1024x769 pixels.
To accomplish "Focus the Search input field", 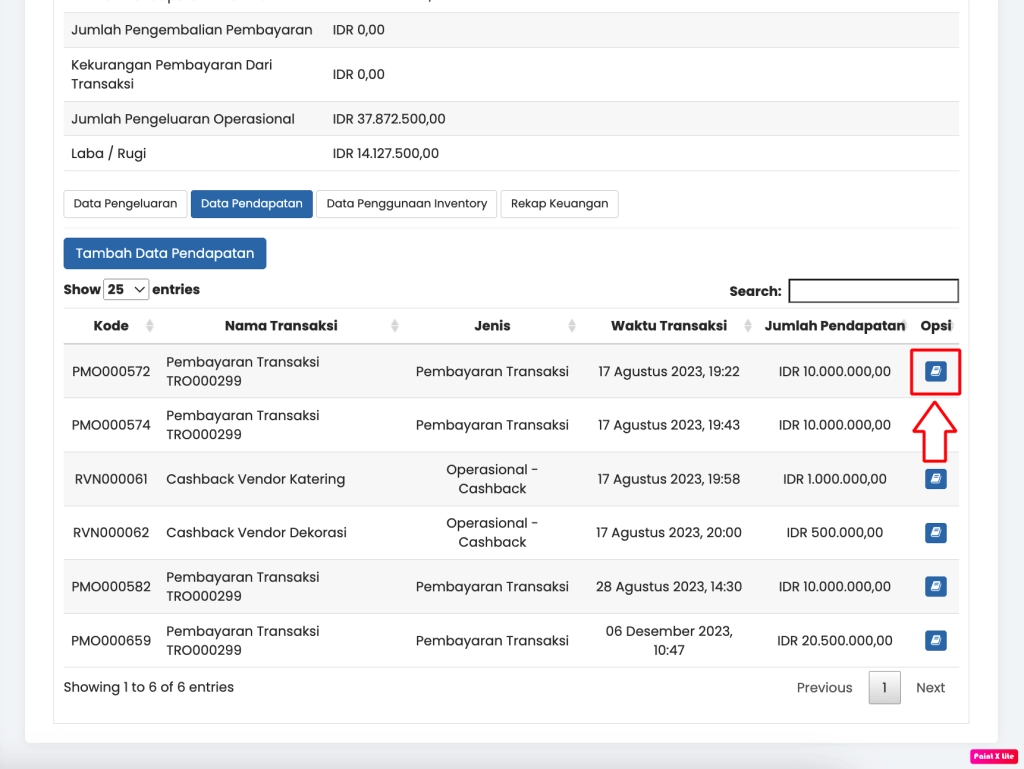I will (x=873, y=291).
